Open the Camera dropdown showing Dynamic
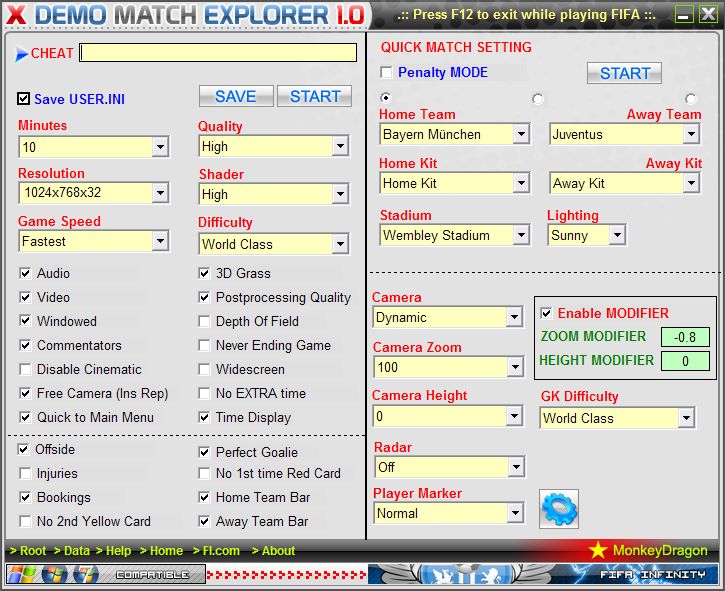This screenshot has height=591, width=725. [514, 317]
